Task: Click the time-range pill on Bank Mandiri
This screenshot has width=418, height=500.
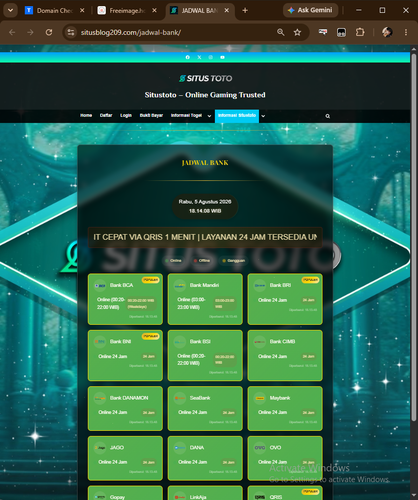Action: click(x=225, y=303)
